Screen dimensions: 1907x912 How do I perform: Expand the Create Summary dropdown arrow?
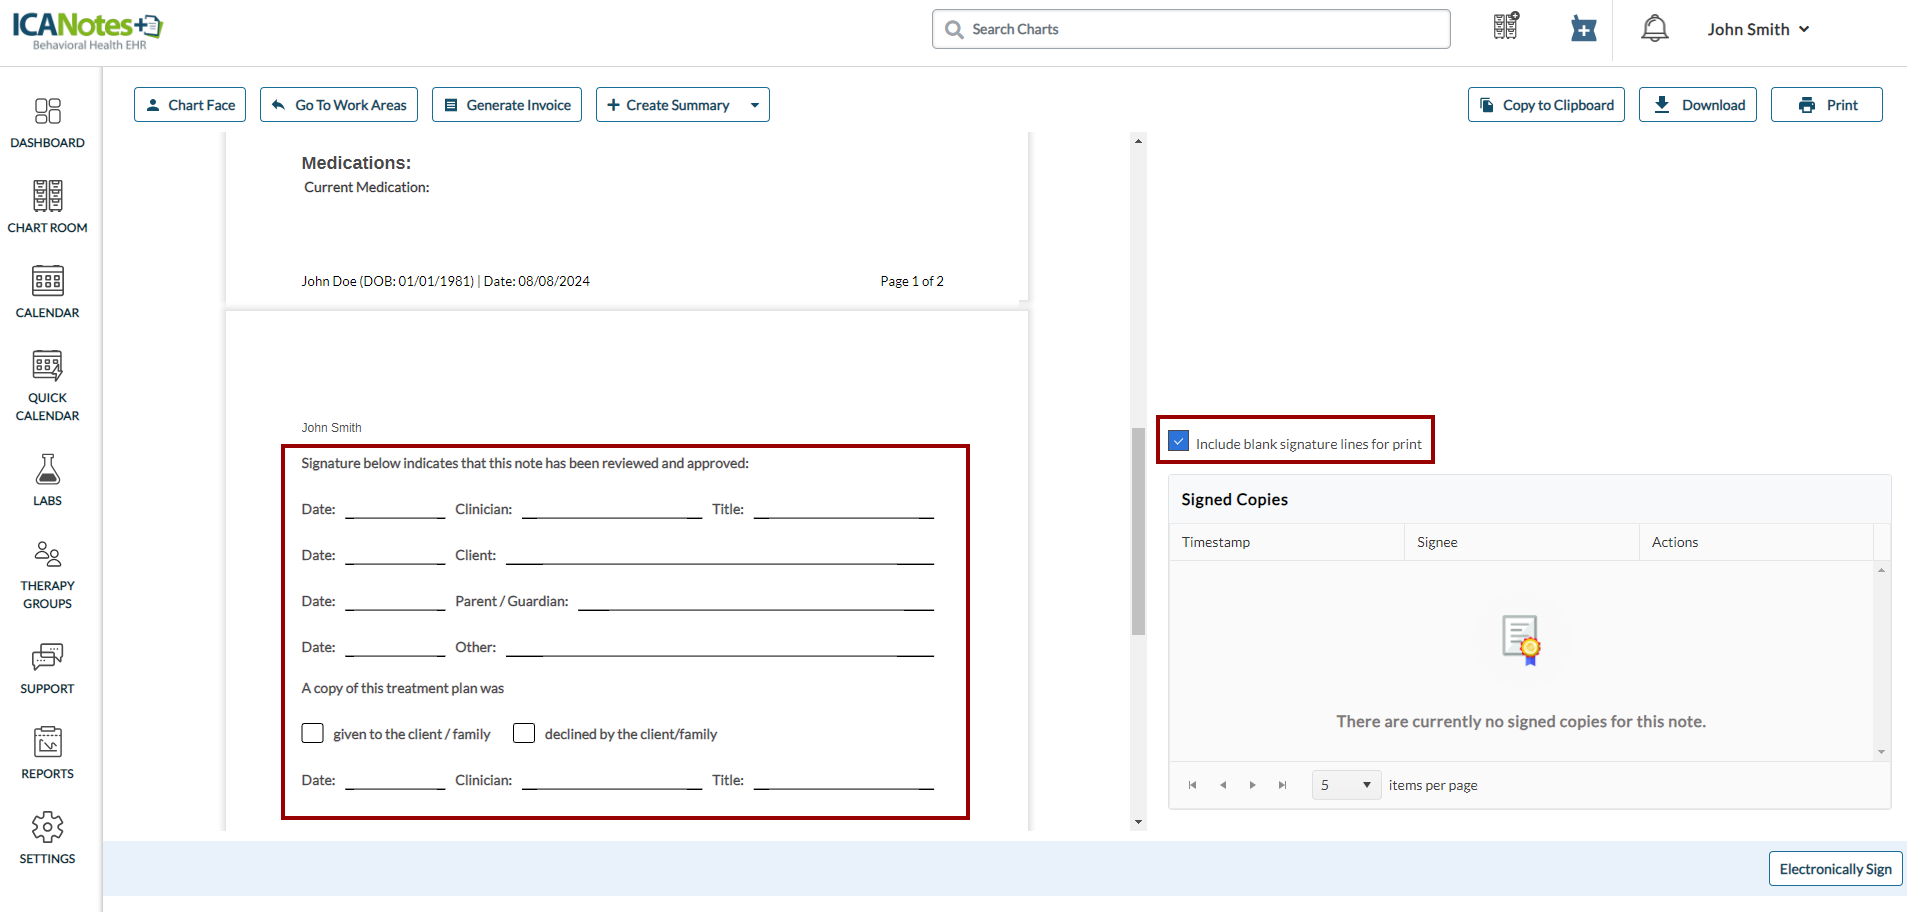click(x=754, y=105)
